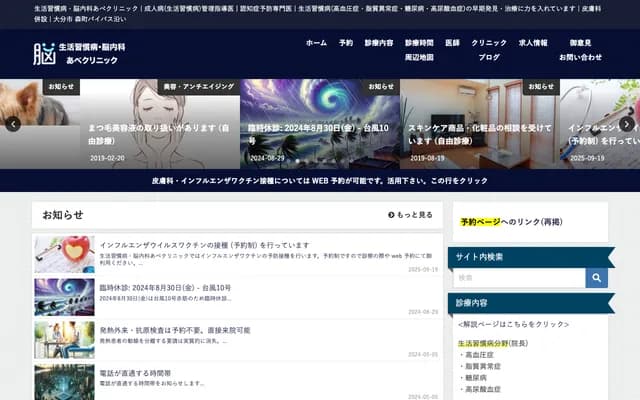Open 診療内容 menu item
Viewport: 640px width, 400px height.
(x=379, y=43)
